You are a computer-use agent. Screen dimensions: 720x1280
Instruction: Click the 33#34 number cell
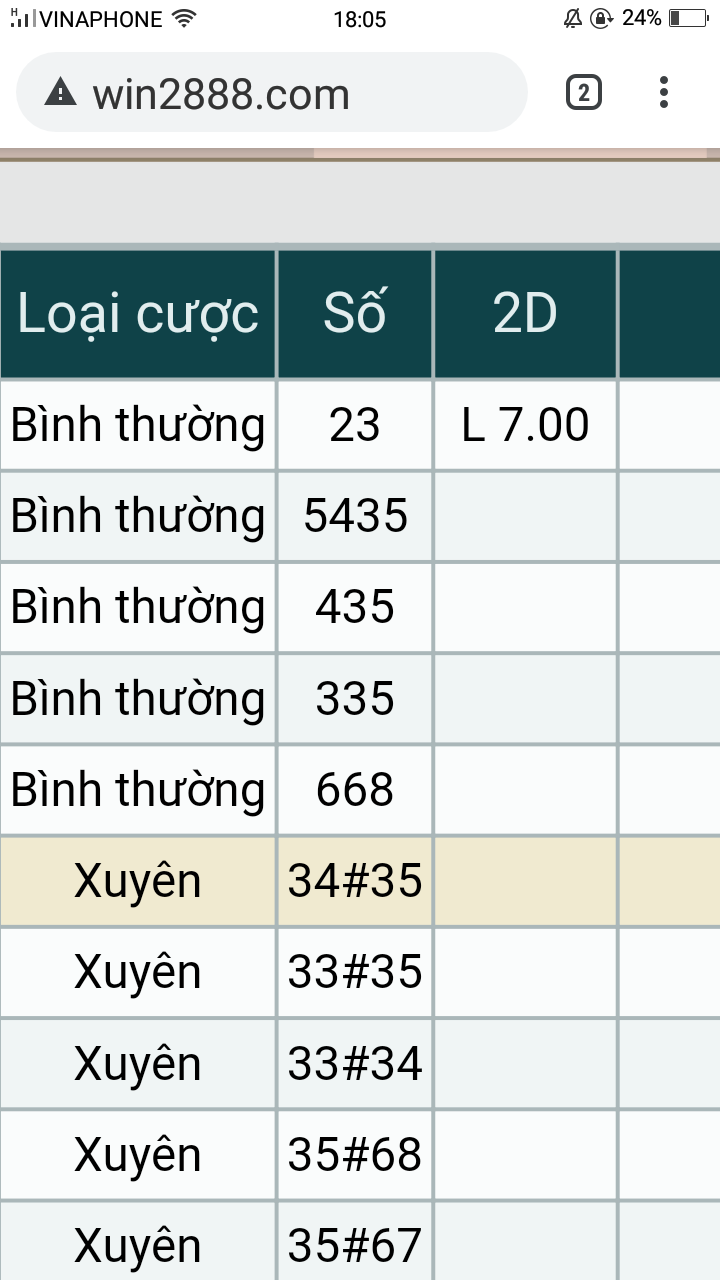(355, 1064)
